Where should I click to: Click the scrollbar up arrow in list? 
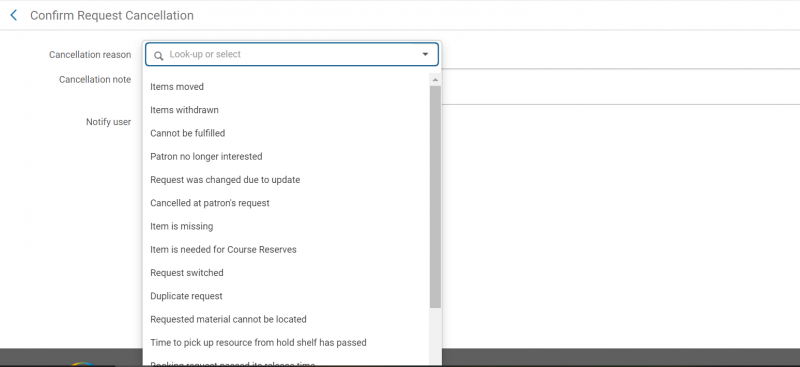coord(435,80)
